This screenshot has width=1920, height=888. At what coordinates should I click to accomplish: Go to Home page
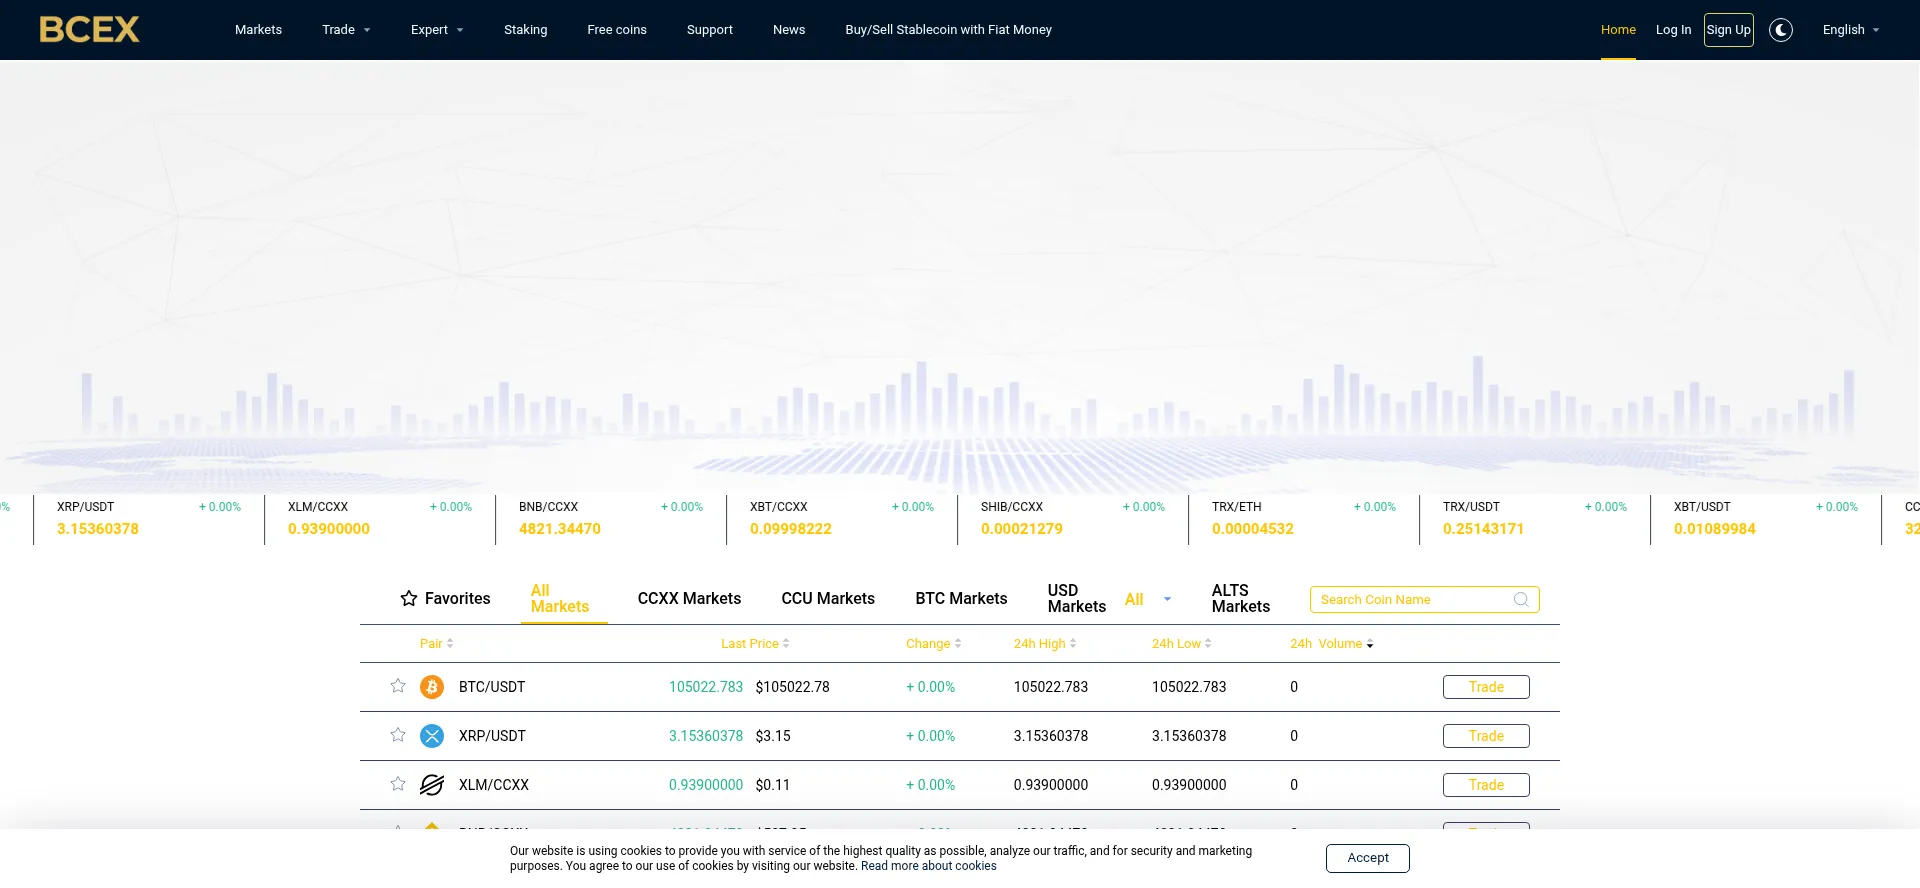tap(1618, 30)
